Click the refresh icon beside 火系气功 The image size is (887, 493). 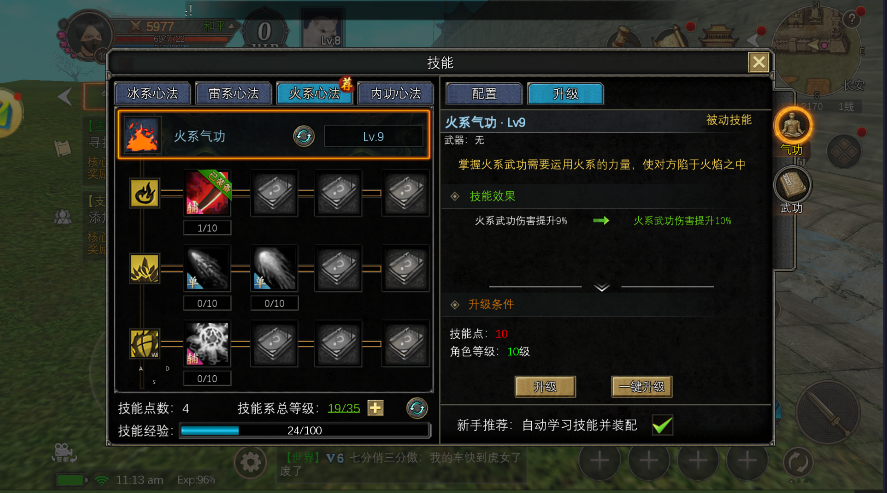304,136
